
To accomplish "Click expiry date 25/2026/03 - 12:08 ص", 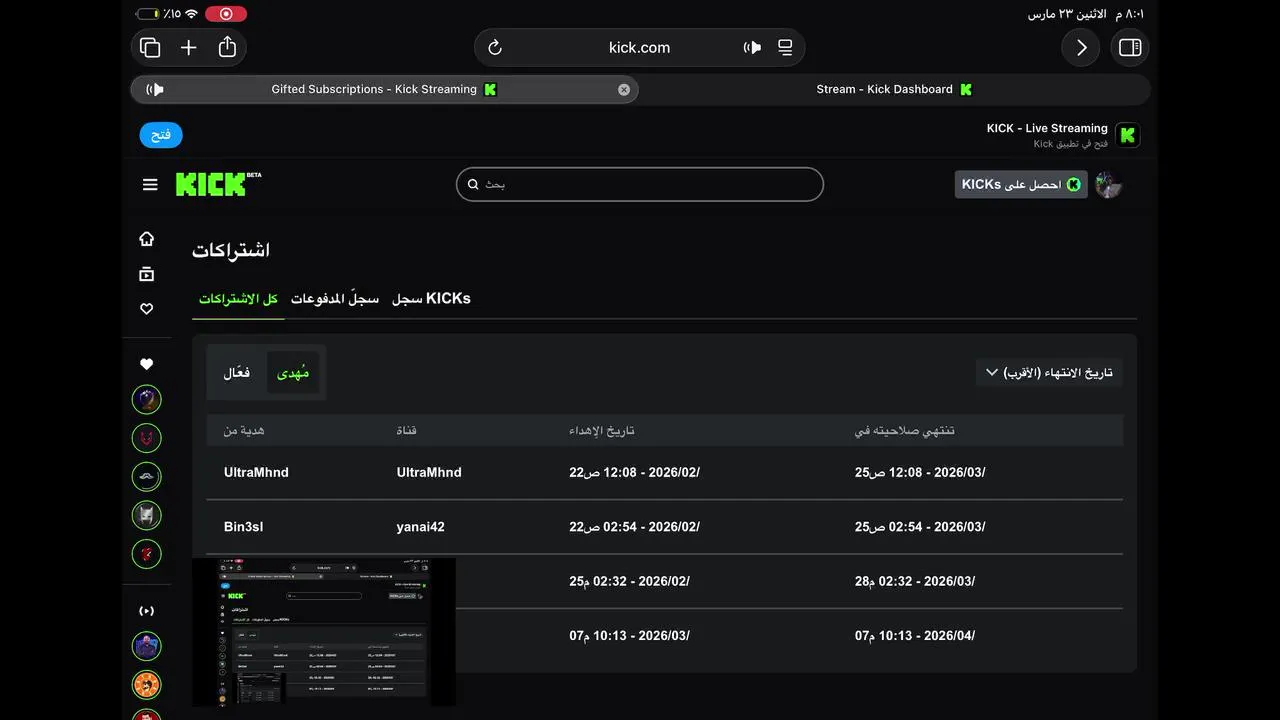I will [x=920, y=472].
